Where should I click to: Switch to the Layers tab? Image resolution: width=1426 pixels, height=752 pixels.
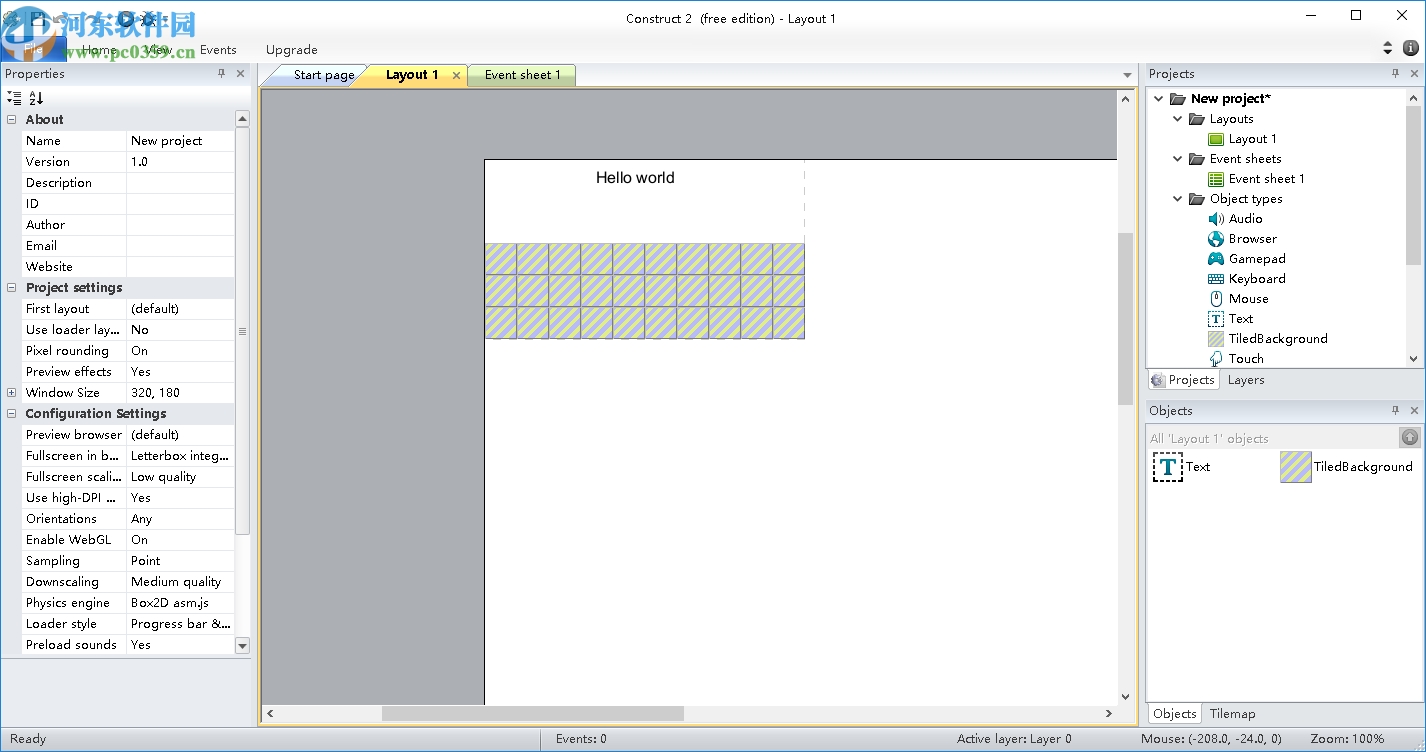pyautogui.click(x=1246, y=380)
